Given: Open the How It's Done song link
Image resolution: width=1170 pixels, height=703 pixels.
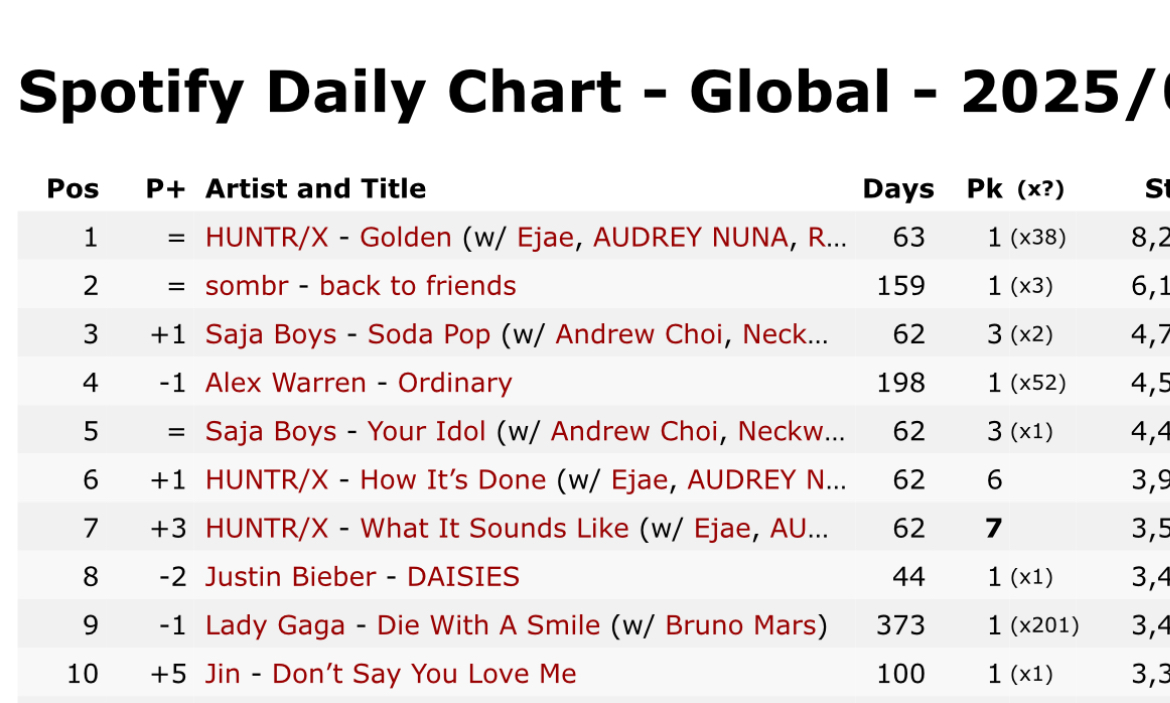Looking at the screenshot, I should 452,480.
